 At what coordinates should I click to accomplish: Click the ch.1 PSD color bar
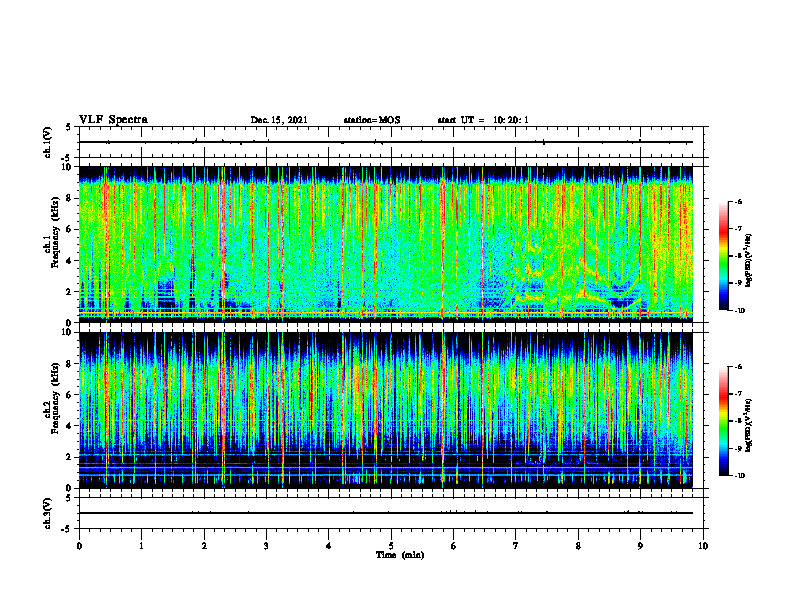[x=723, y=256]
